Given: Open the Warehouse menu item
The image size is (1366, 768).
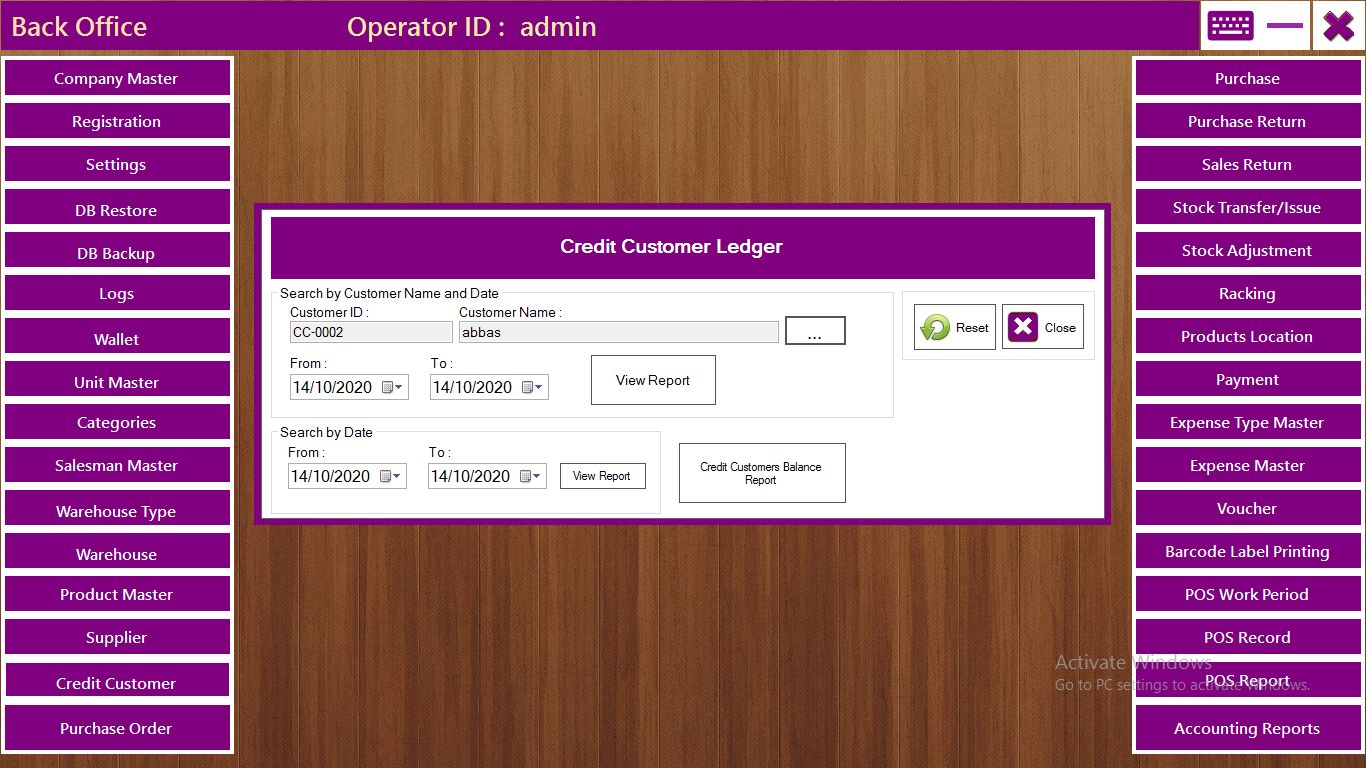Looking at the screenshot, I should (x=117, y=552).
